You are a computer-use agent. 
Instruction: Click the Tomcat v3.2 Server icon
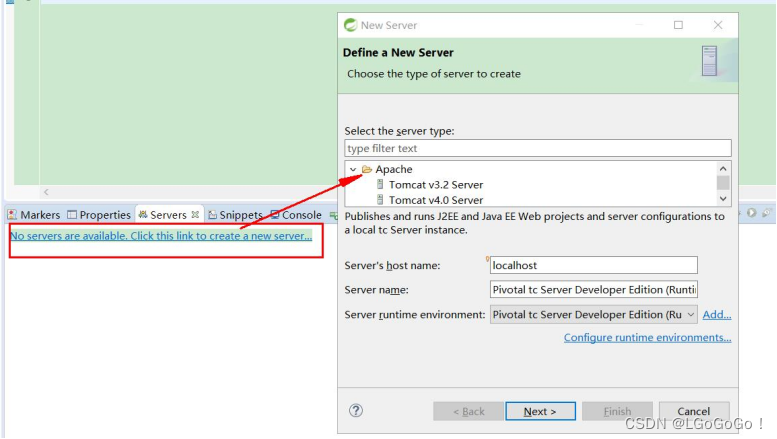(x=380, y=184)
